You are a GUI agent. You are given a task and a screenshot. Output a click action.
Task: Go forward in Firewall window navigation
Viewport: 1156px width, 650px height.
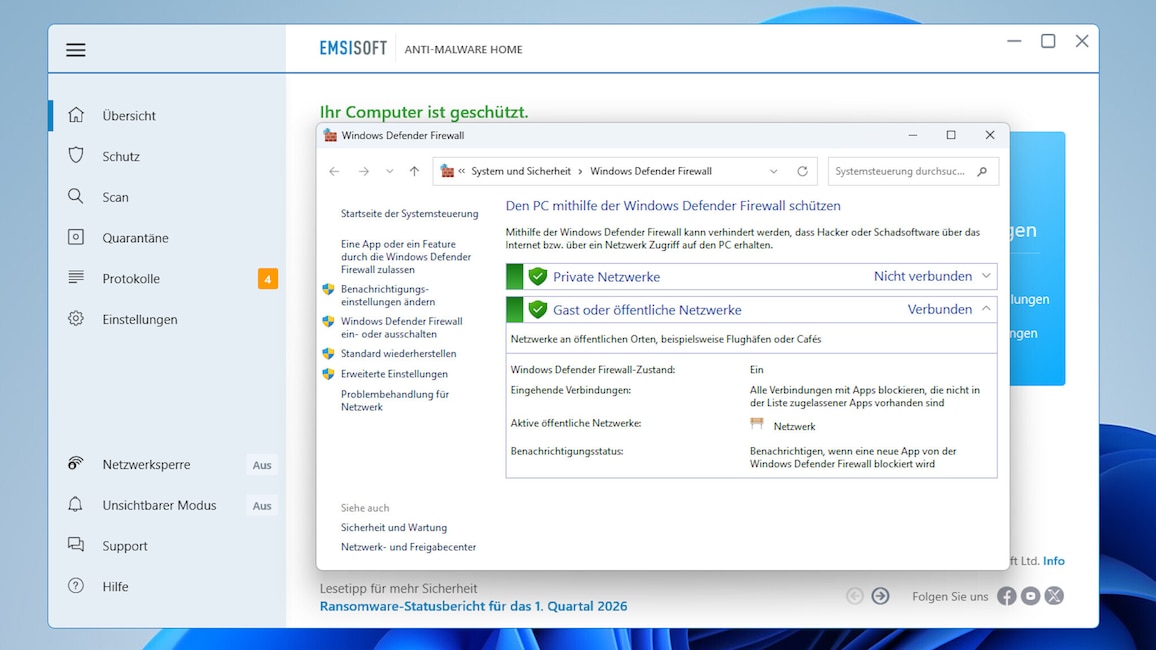pos(363,171)
